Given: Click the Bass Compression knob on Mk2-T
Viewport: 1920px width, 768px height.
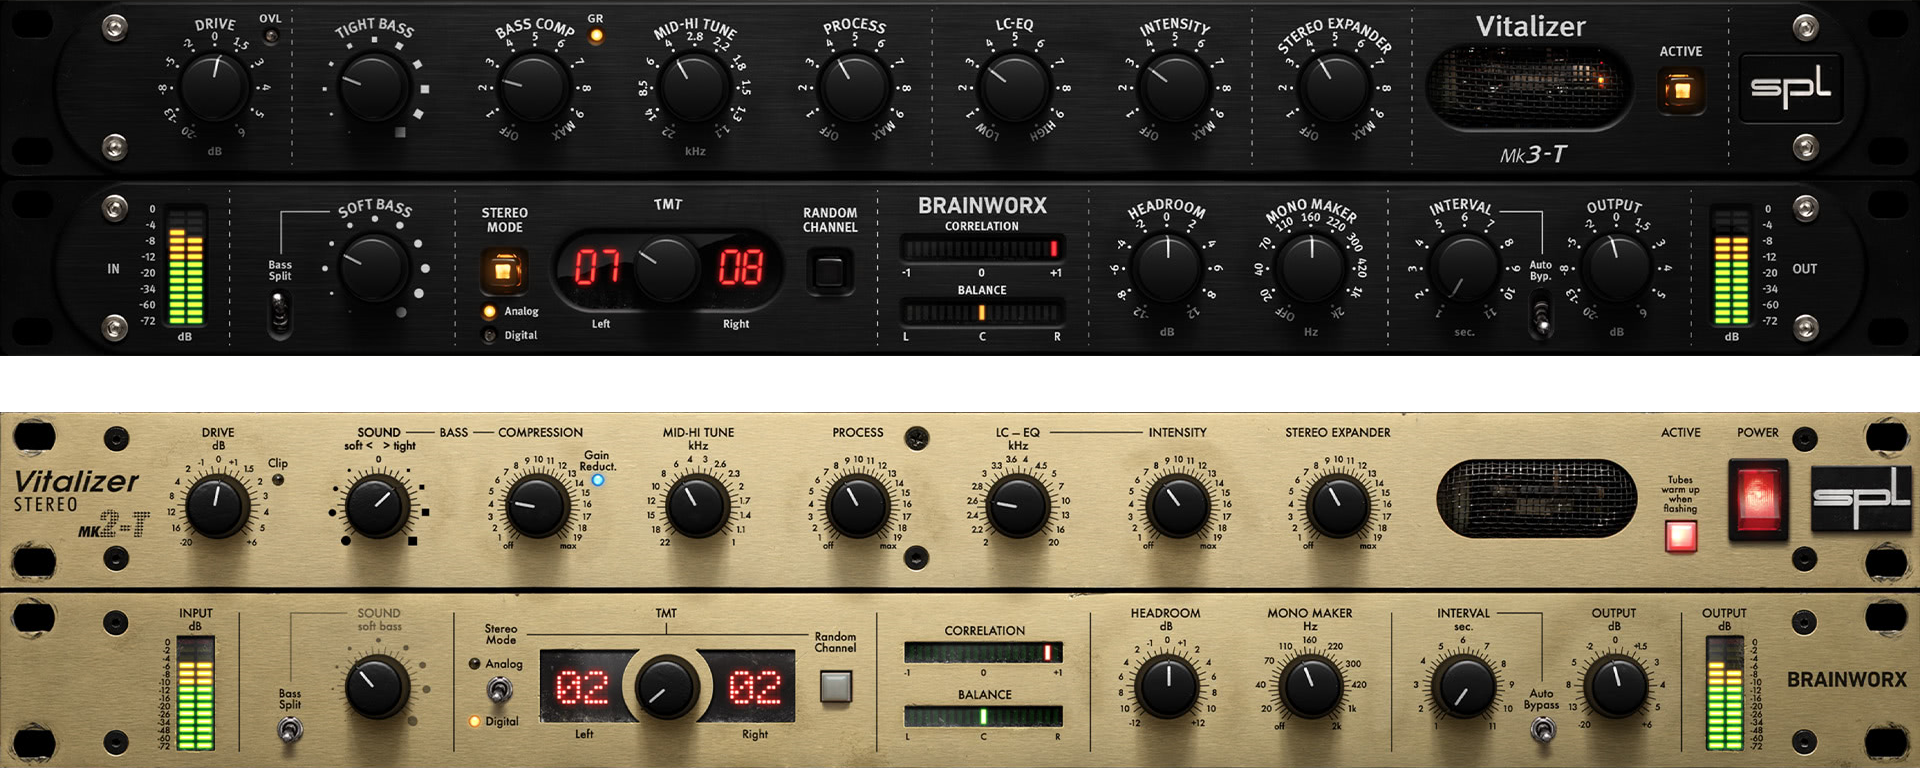Looking at the screenshot, I should (537, 506).
